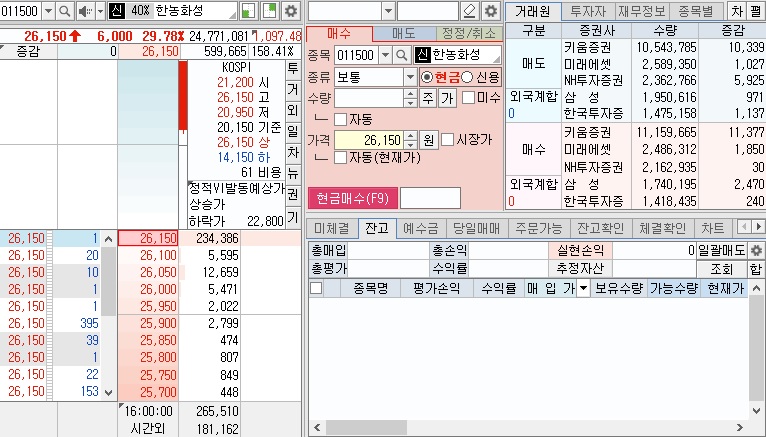This screenshot has height=437, width=766.
Task: Open the 종목 code dropdown in order form
Action: (385, 55)
